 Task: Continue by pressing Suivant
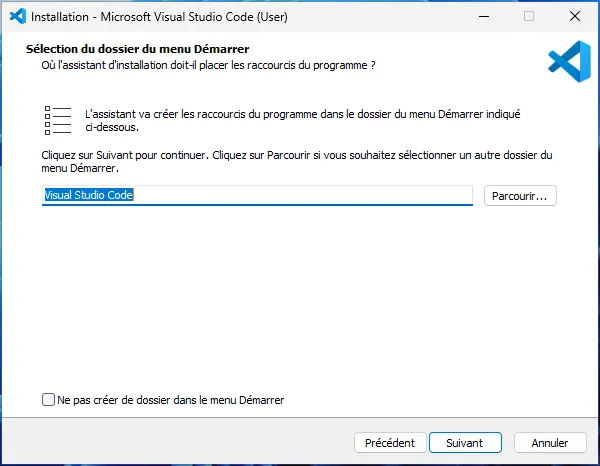tap(465, 442)
